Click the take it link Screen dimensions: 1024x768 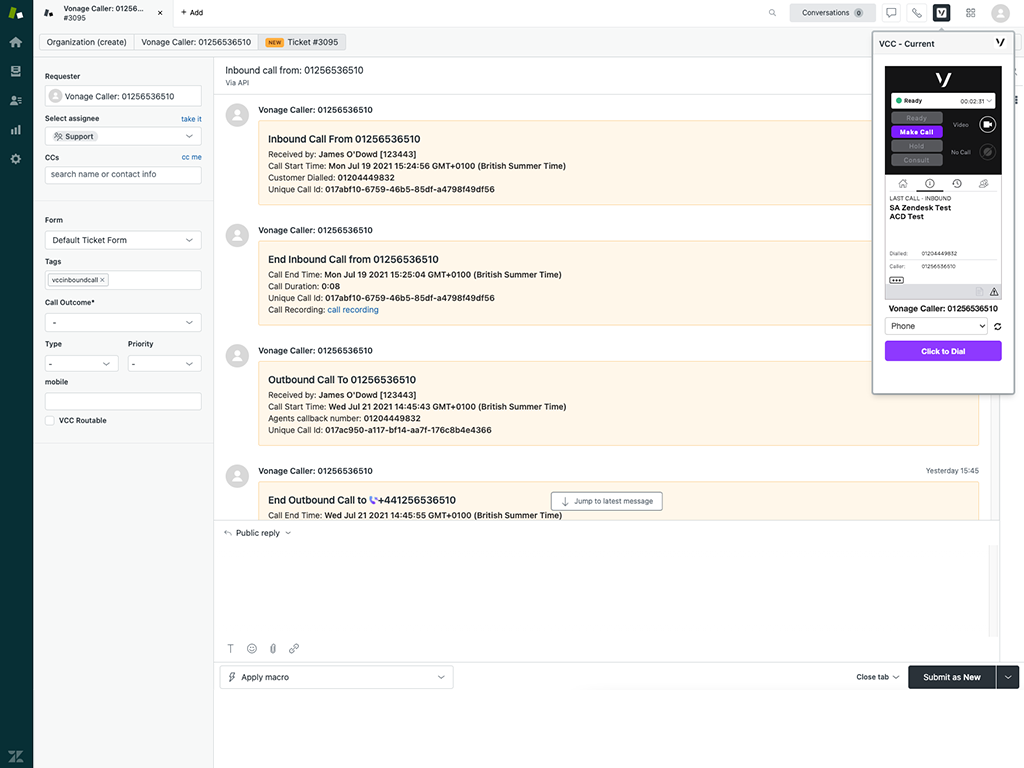[x=191, y=119]
